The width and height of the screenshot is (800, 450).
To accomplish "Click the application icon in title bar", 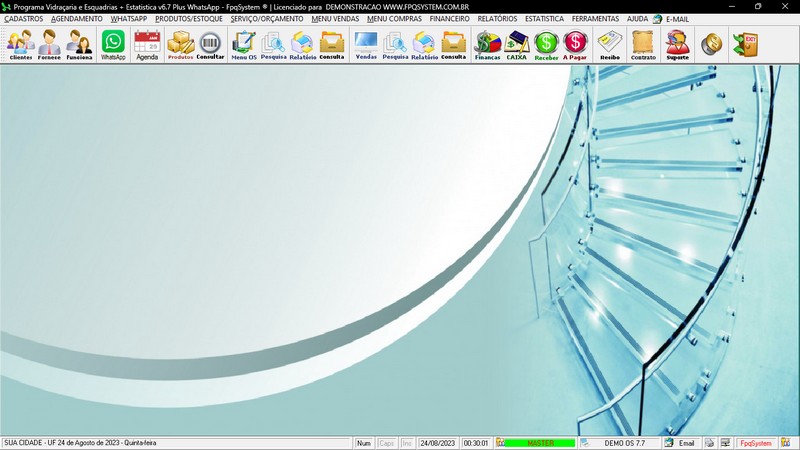I will point(6,7).
